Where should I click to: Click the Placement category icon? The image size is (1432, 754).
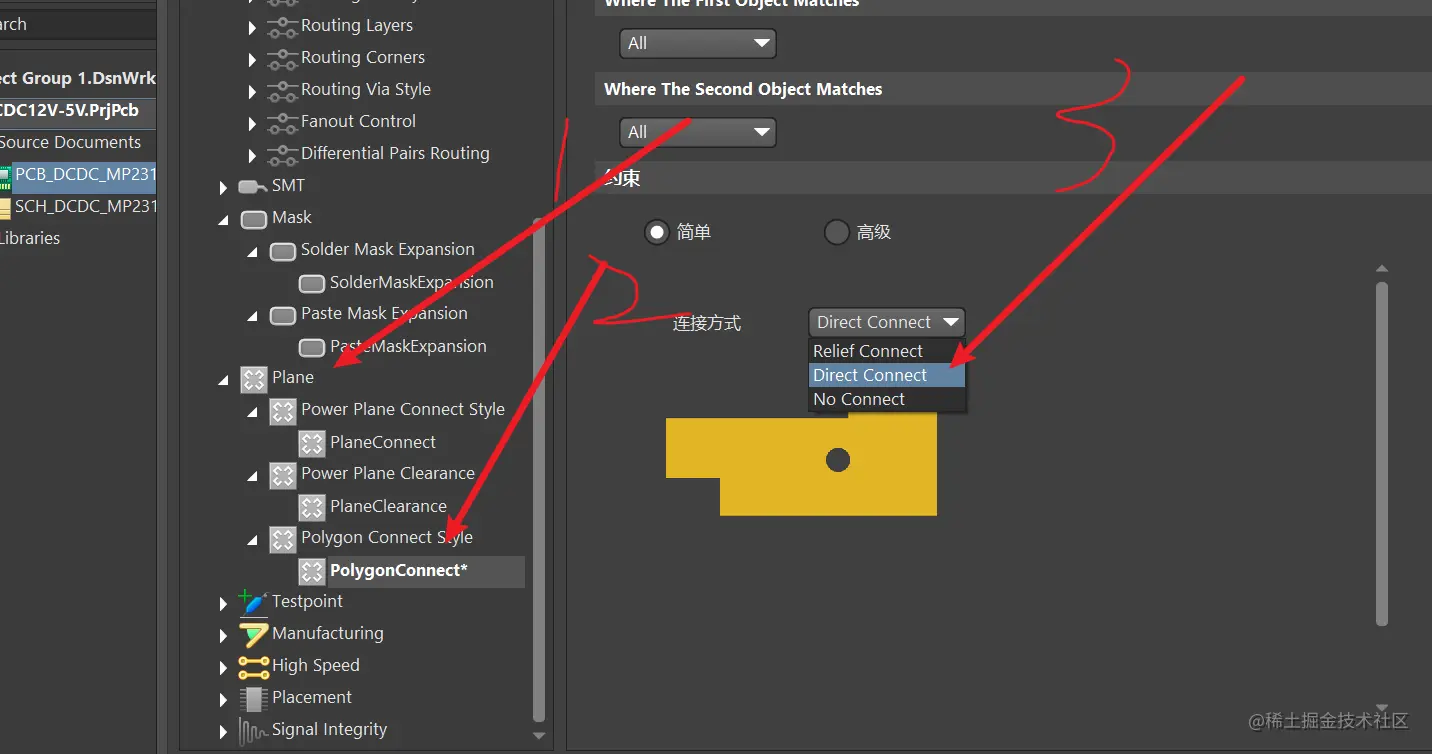coord(253,698)
